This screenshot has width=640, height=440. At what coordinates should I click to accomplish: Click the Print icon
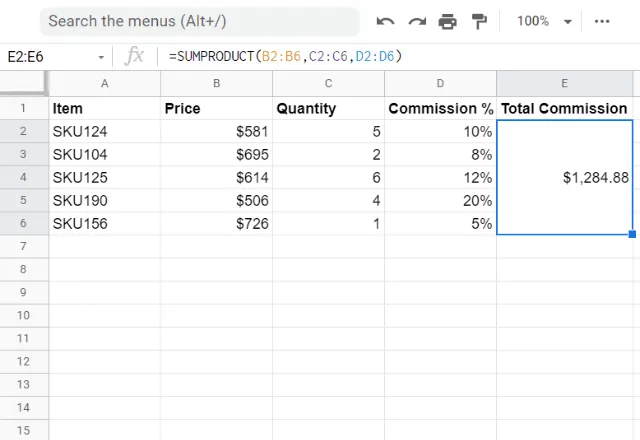(447, 21)
